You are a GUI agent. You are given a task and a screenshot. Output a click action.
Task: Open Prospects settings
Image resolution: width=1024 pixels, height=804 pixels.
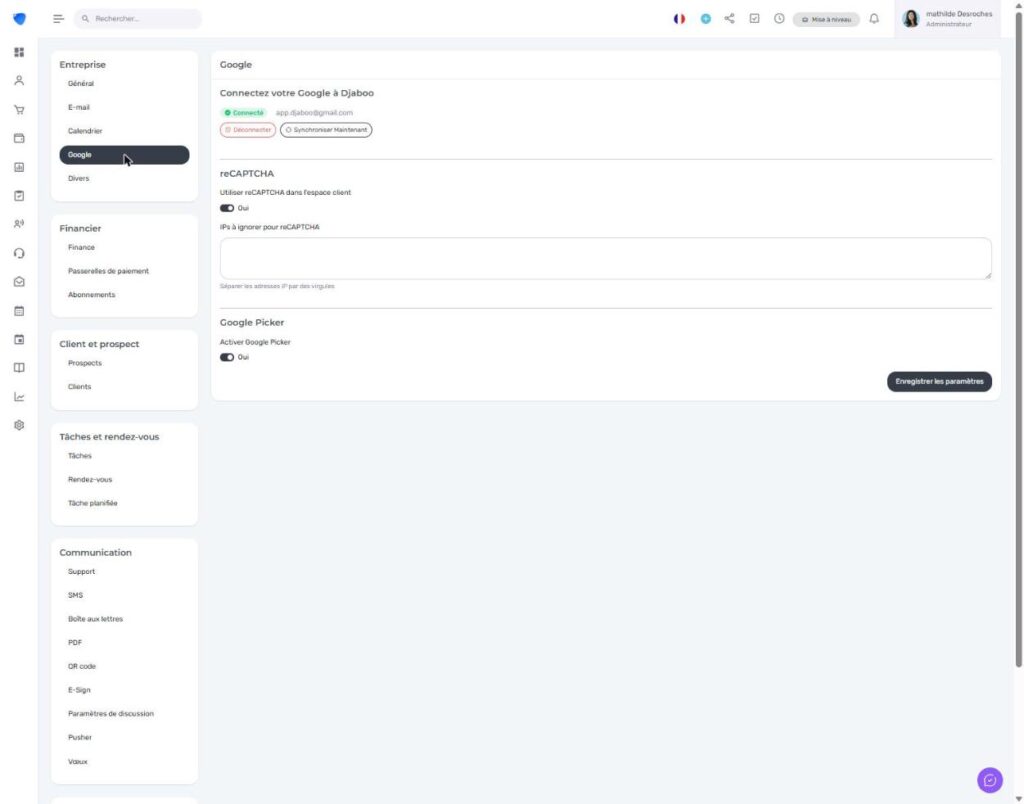(85, 363)
